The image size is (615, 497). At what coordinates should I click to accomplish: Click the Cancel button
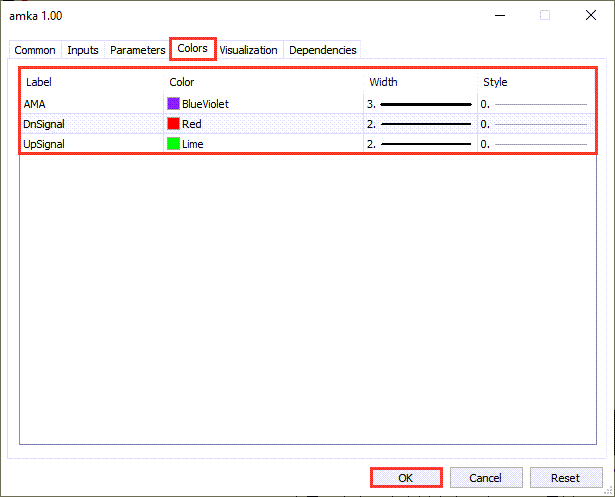click(x=486, y=478)
